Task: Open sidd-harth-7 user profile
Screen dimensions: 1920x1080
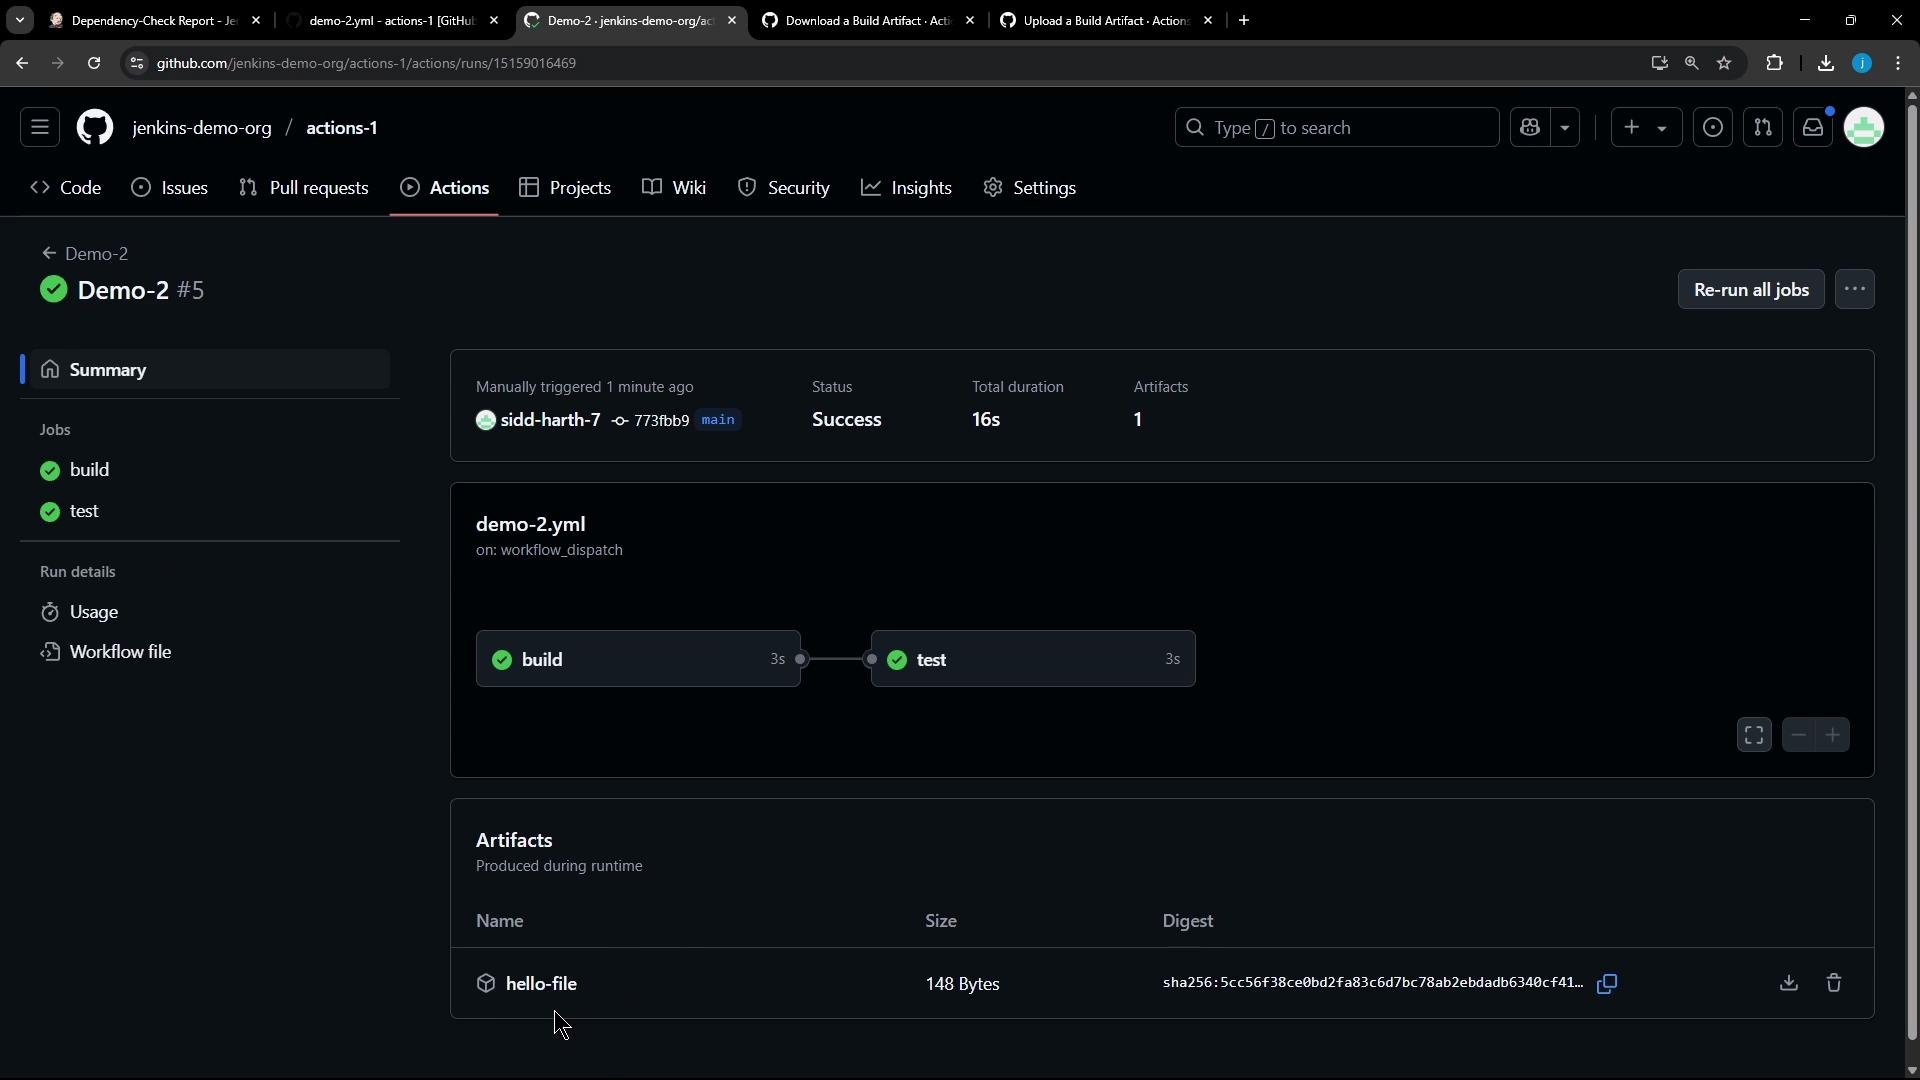Action: [x=550, y=420]
